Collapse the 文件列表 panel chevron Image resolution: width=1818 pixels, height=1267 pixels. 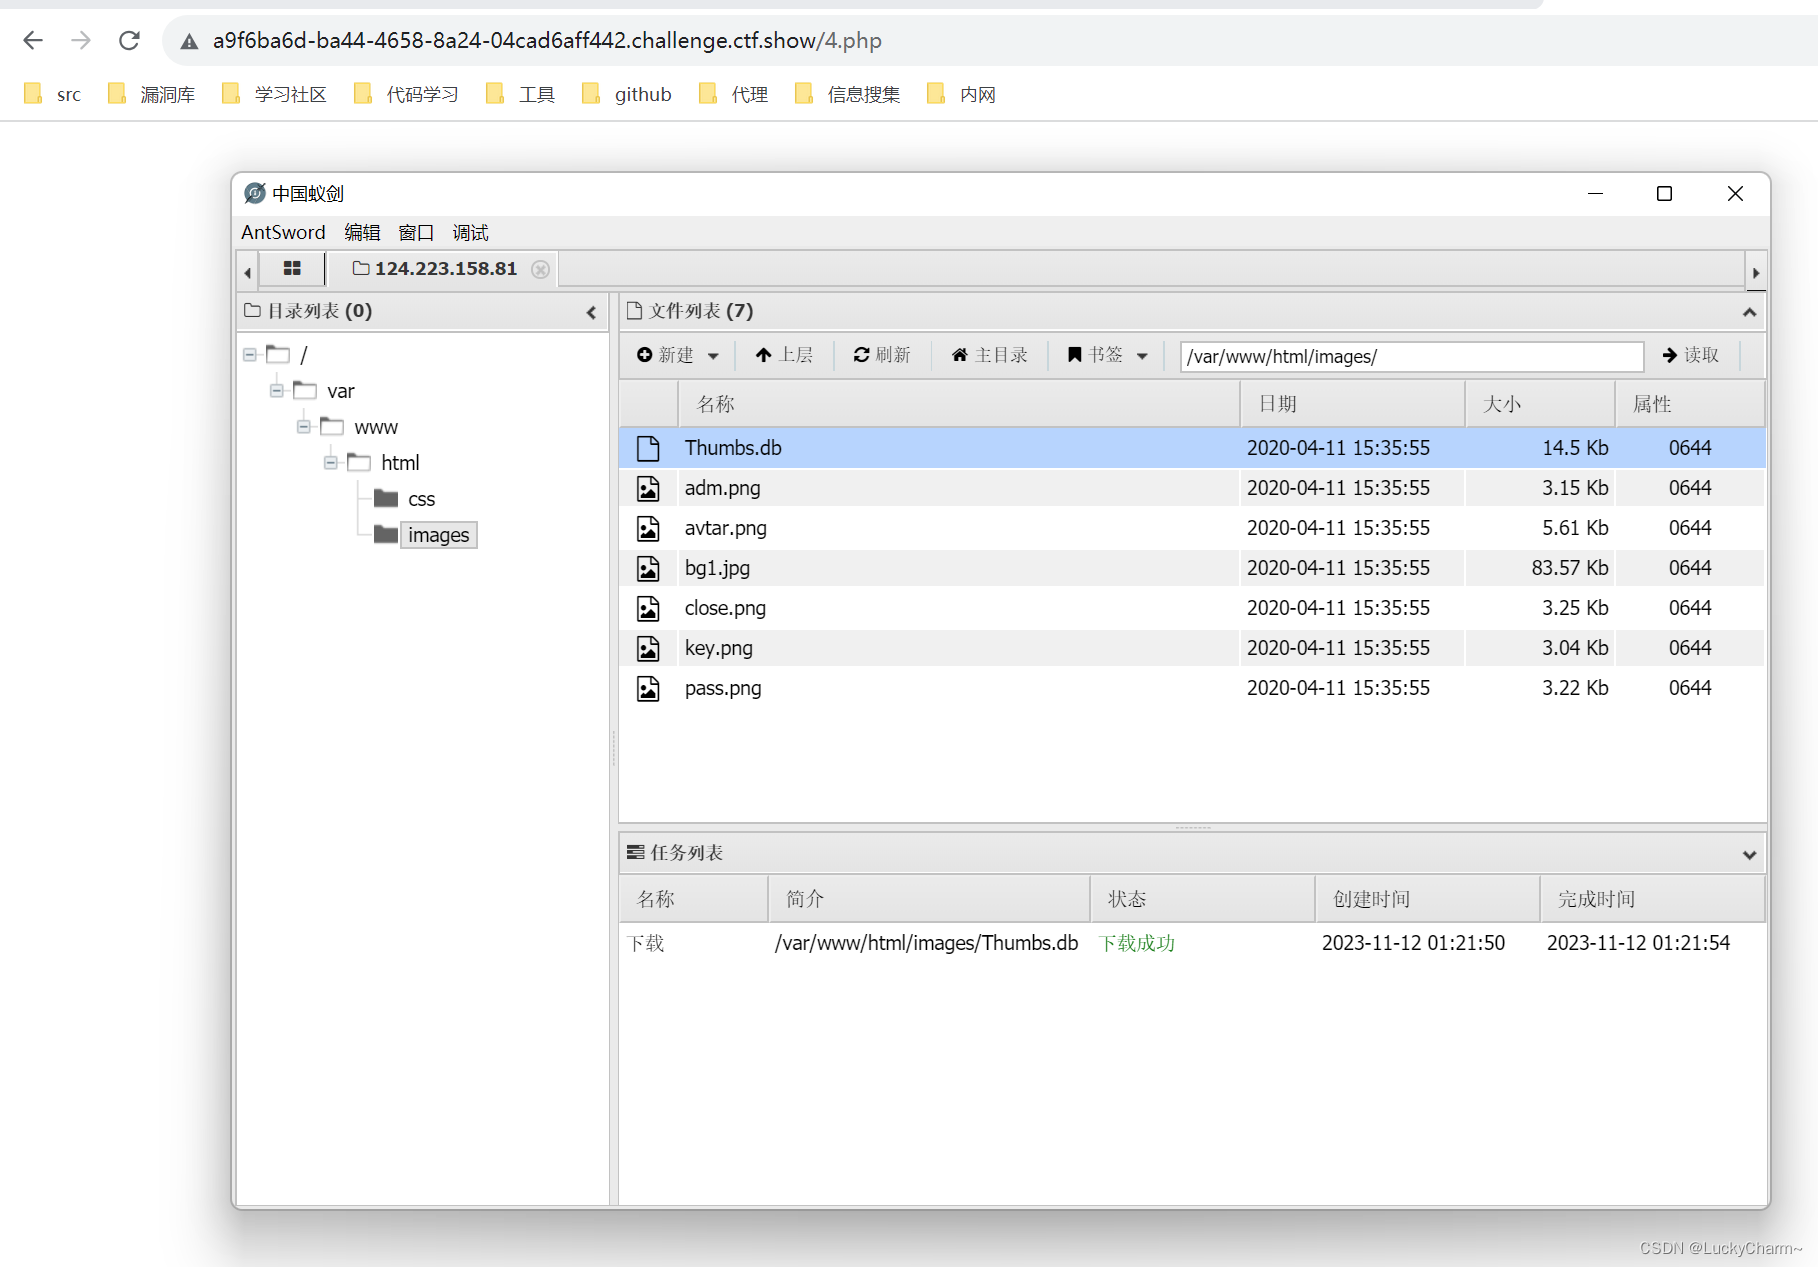tap(1749, 312)
